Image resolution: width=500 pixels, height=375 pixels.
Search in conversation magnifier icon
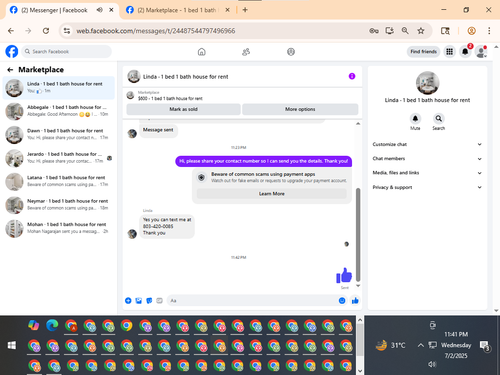click(439, 118)
